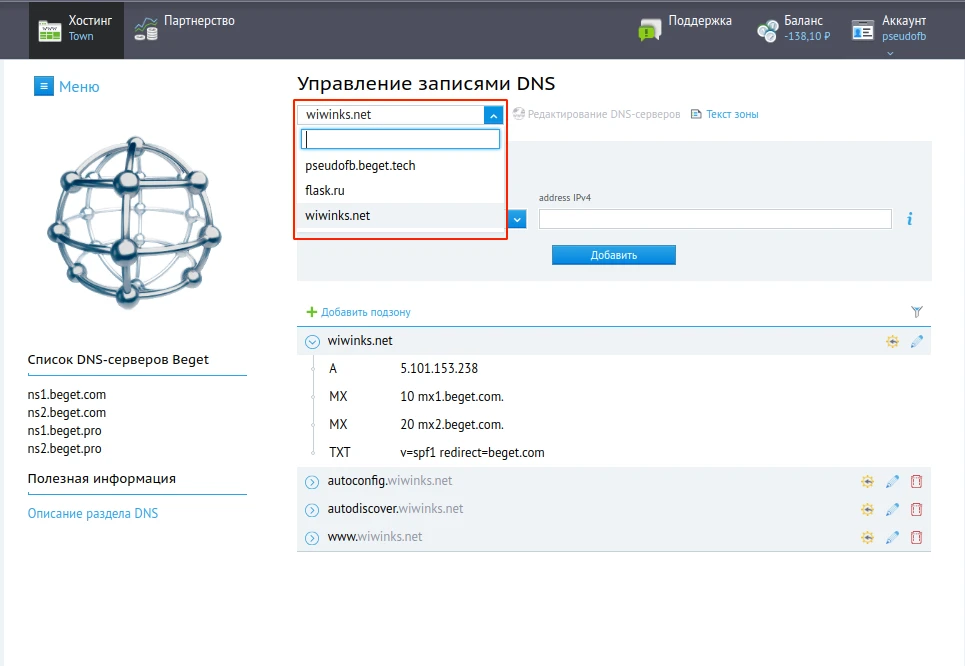Click the blue info icon beside the IPv4 field
The image size is (965, 666).
(909, 219)
